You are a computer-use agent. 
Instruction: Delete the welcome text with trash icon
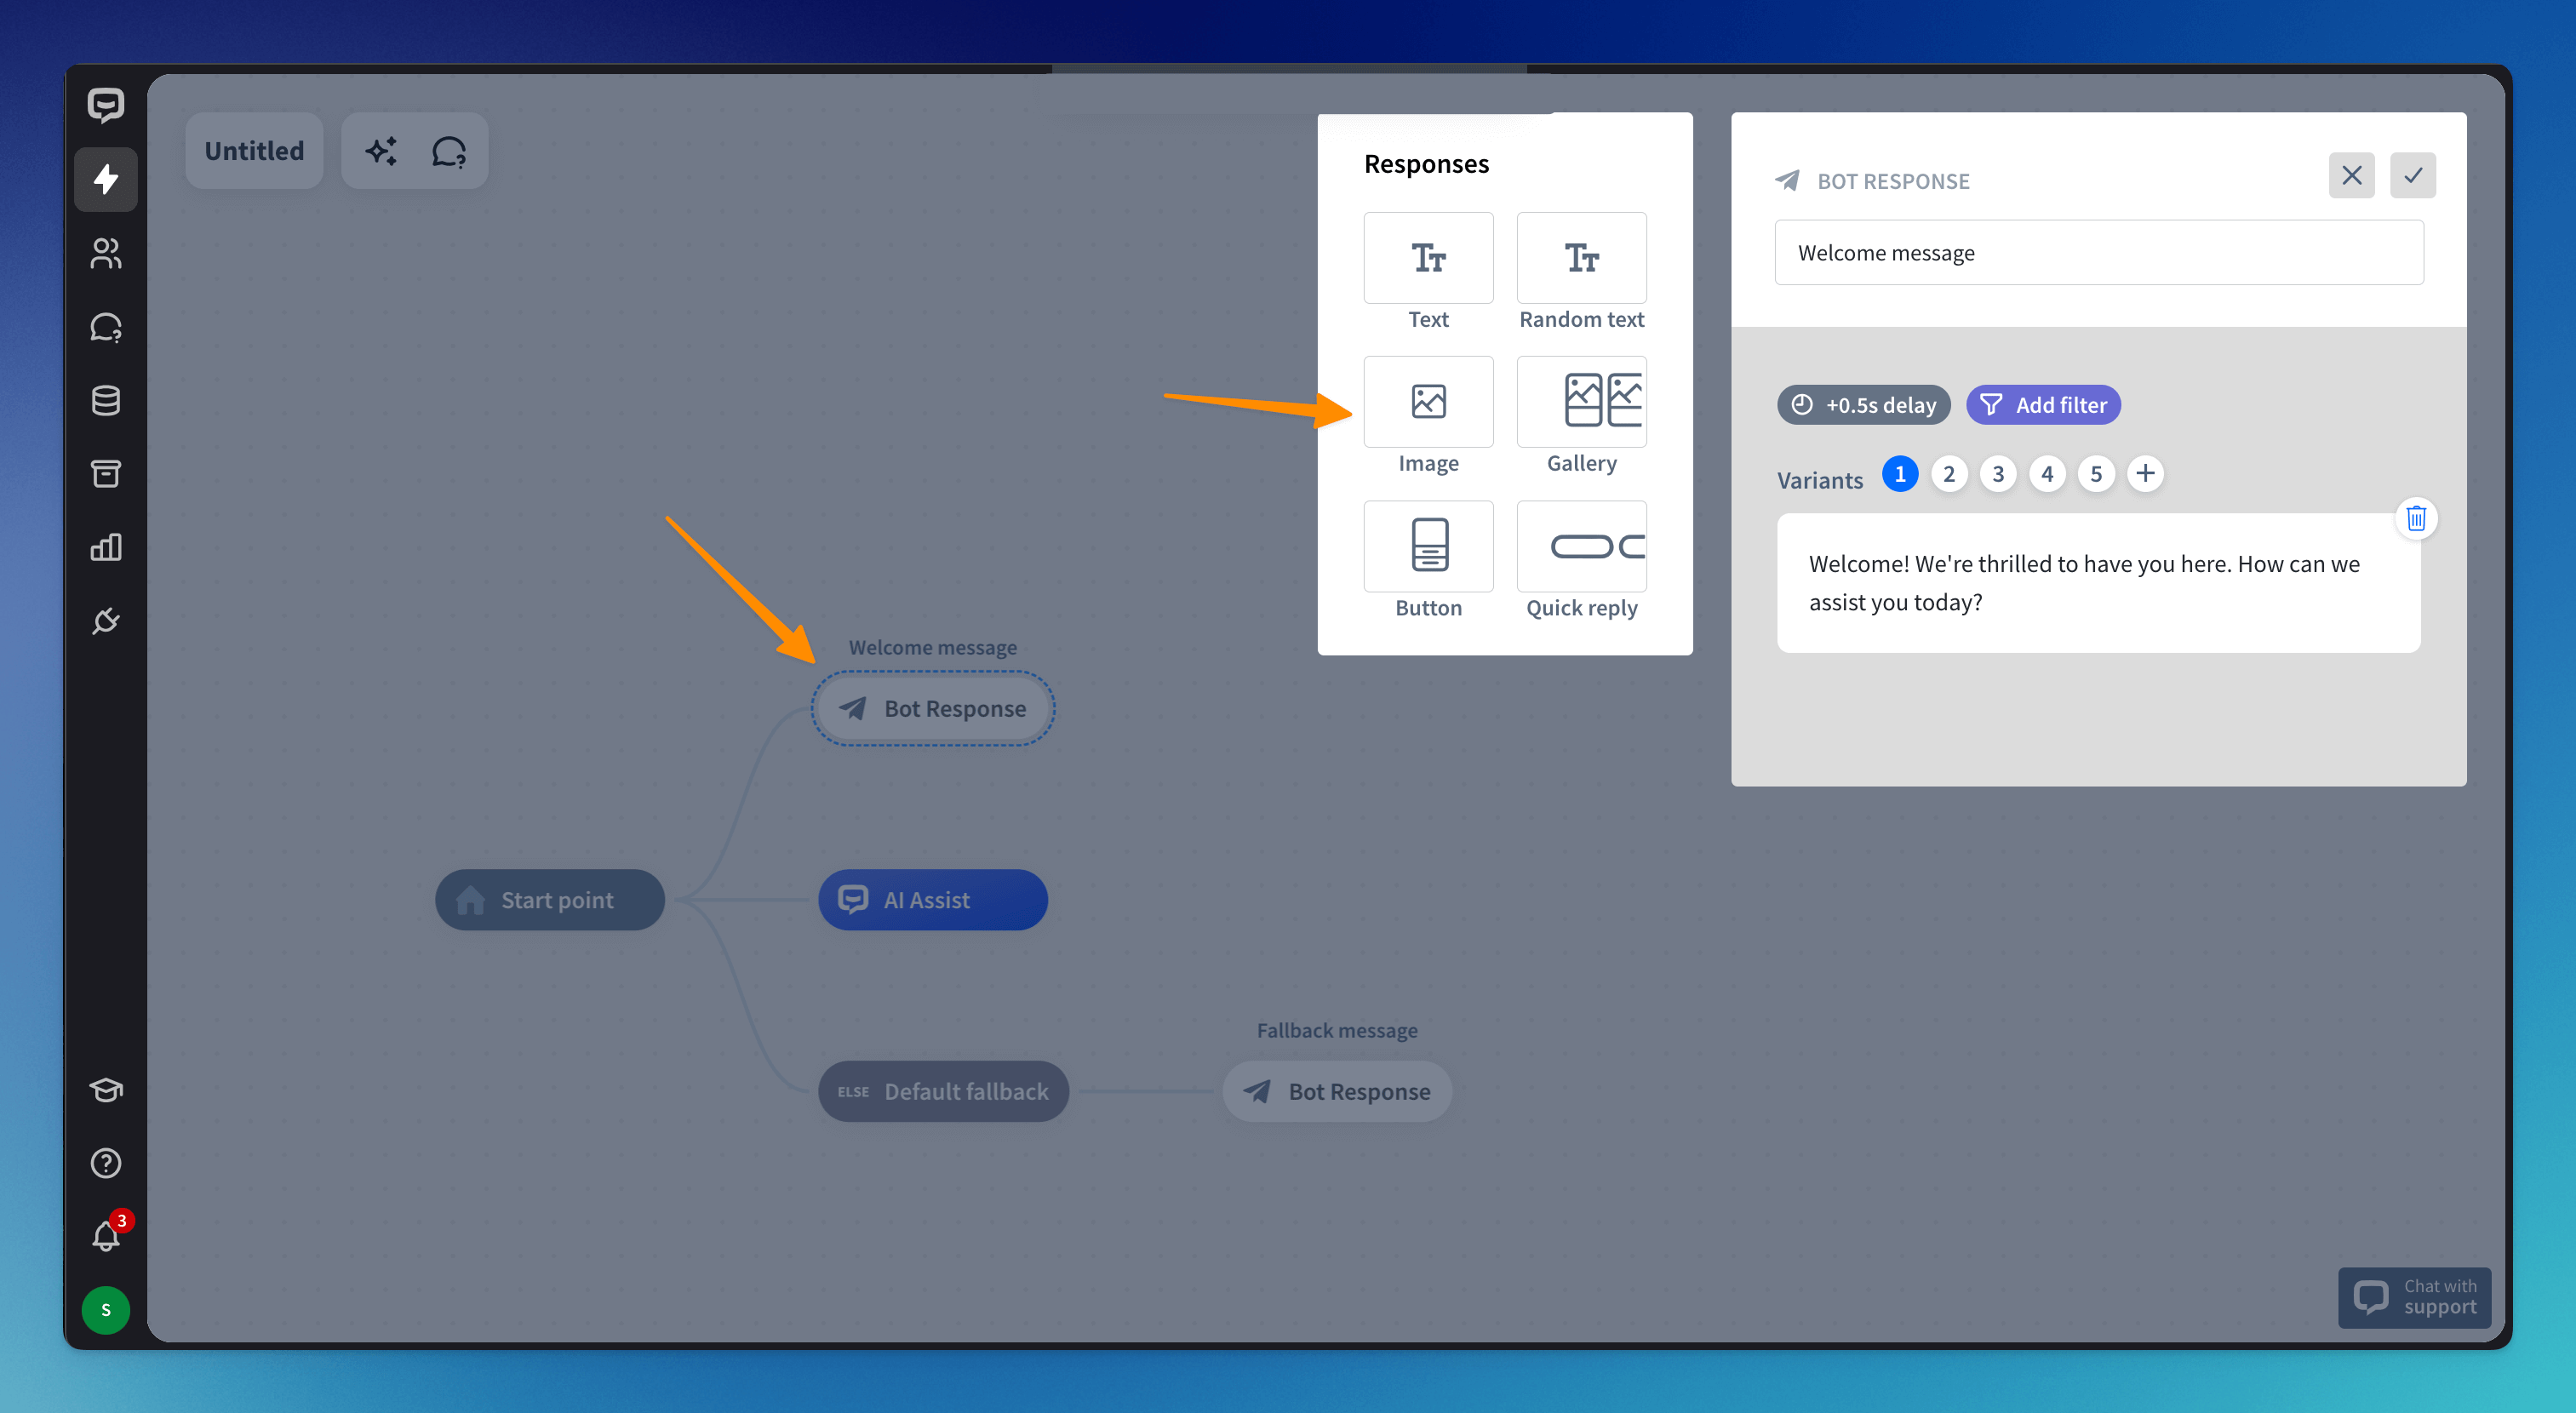[x=2415, y=518]
